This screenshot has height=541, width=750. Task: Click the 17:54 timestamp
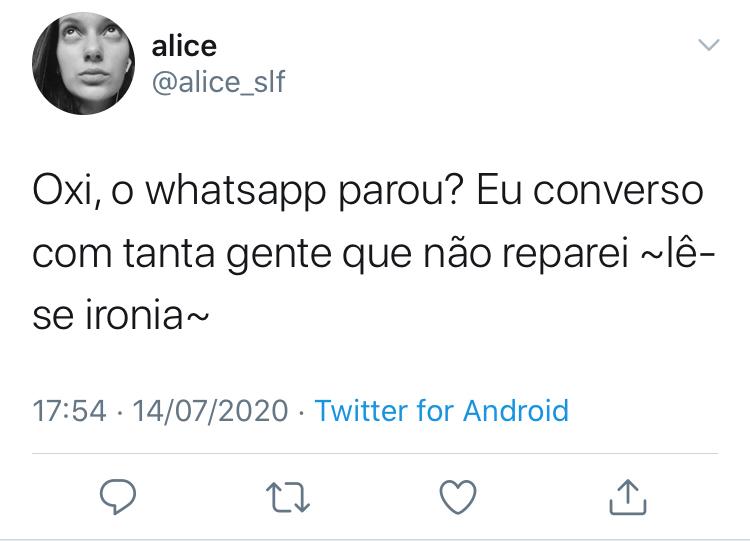(x=69, y=411)
